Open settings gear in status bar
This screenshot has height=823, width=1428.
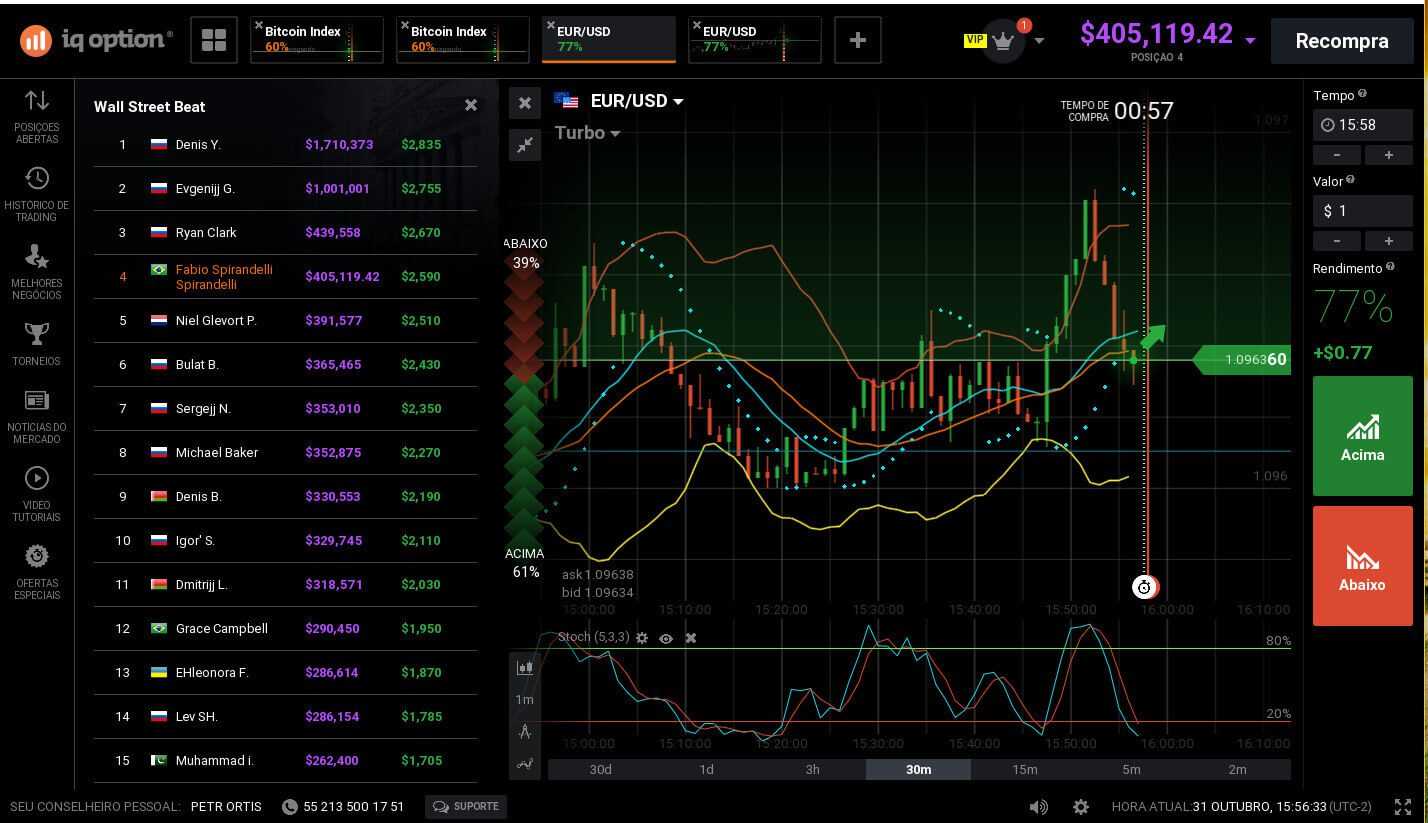point(1081,806)
